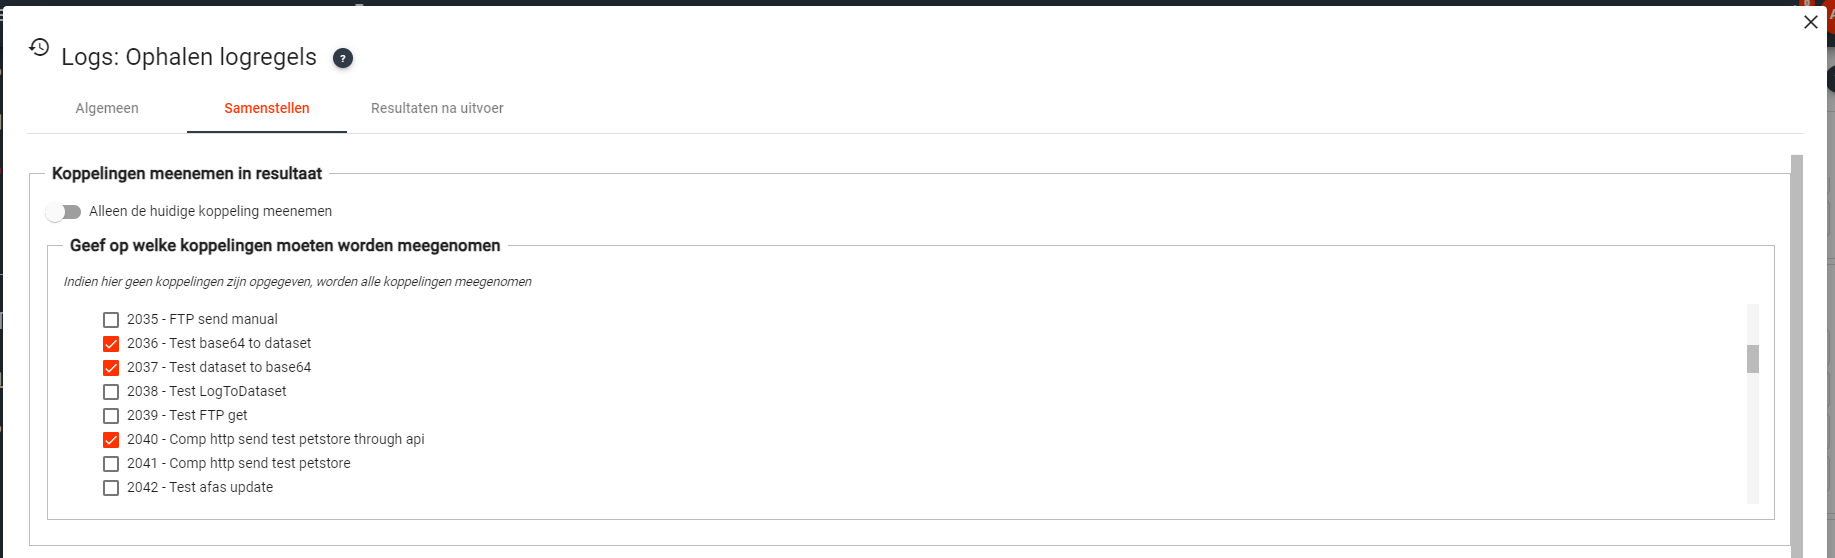Uncheck 2037 - Test dataset to base64
Image resolution: width=1835 pixels, height=558 pixels.
pyautogui.click(x=111, y=368)
